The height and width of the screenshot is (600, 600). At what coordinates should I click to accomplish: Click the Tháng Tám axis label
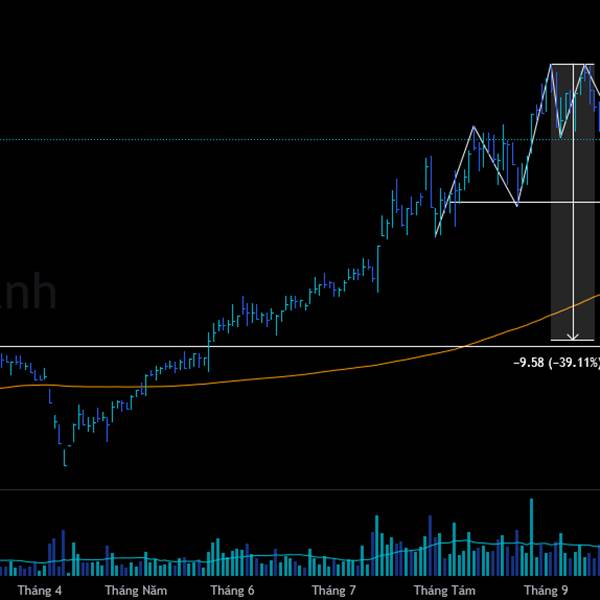445,590
